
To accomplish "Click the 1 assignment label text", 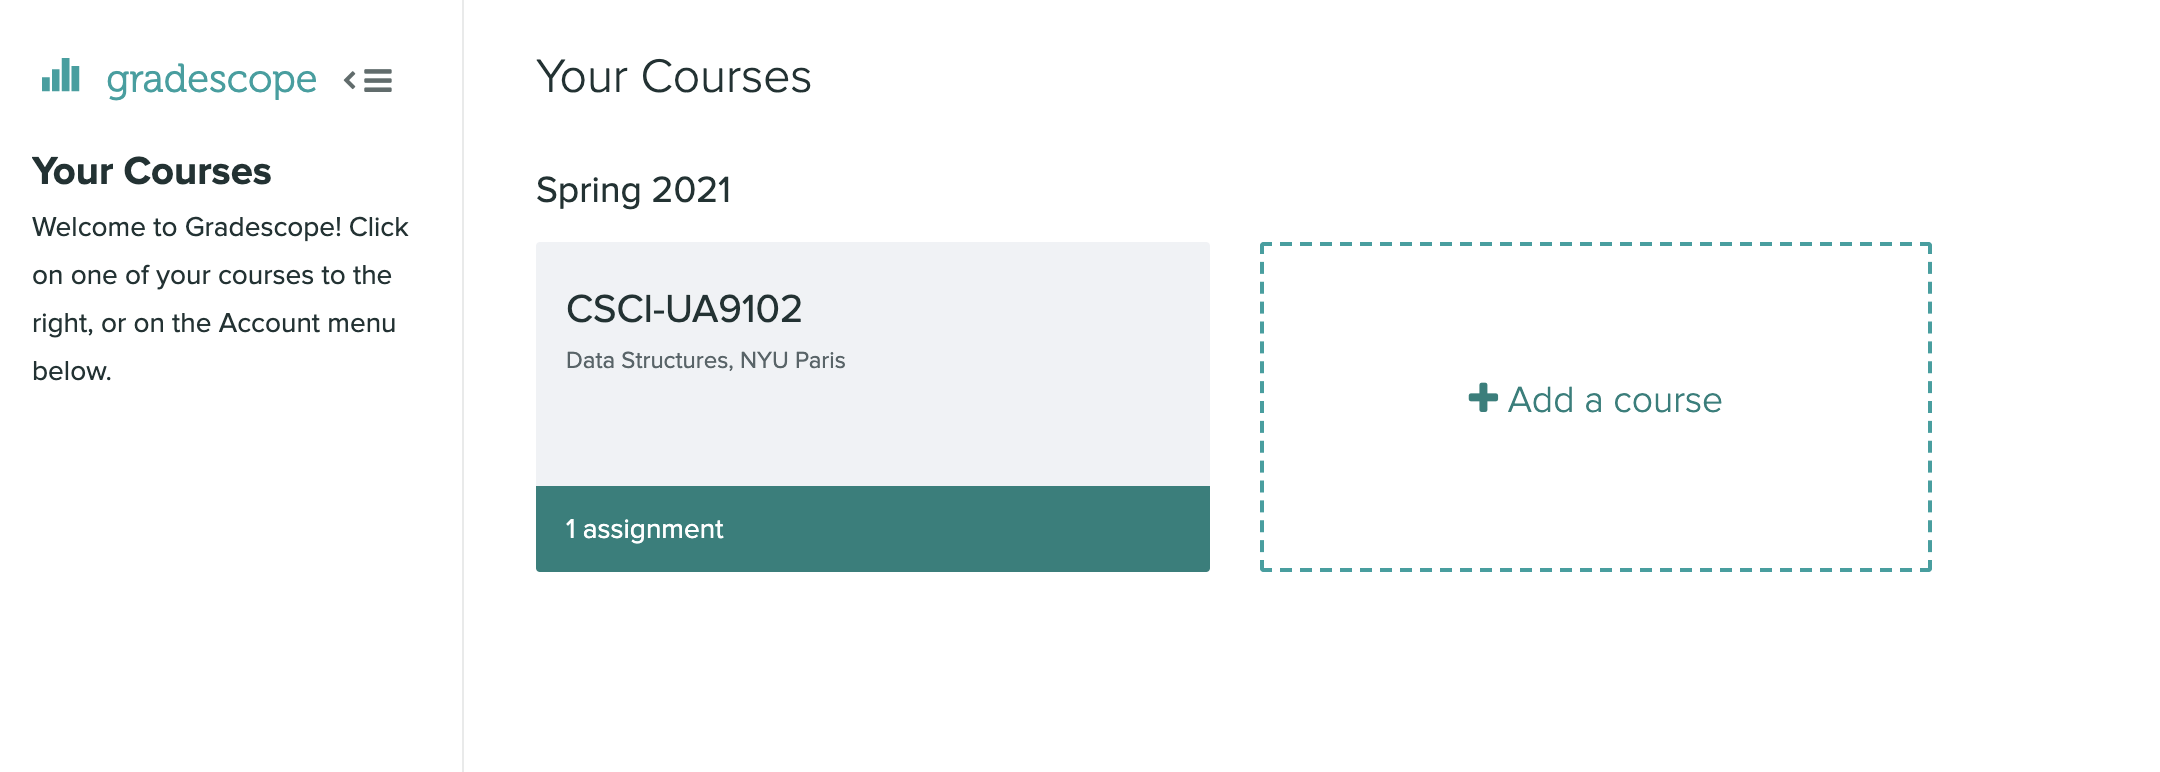I will point(644,529).
